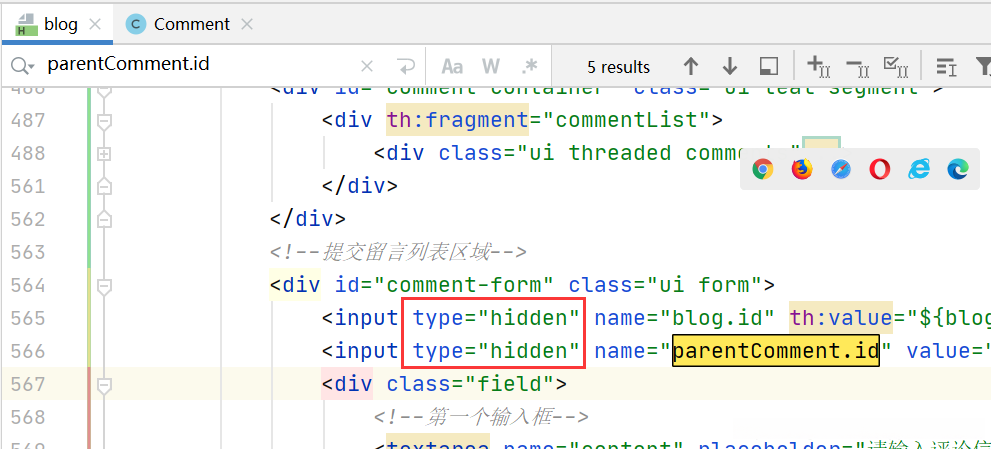Click type="hidden" on line 566
991x449 pixels.
(496, 351)
